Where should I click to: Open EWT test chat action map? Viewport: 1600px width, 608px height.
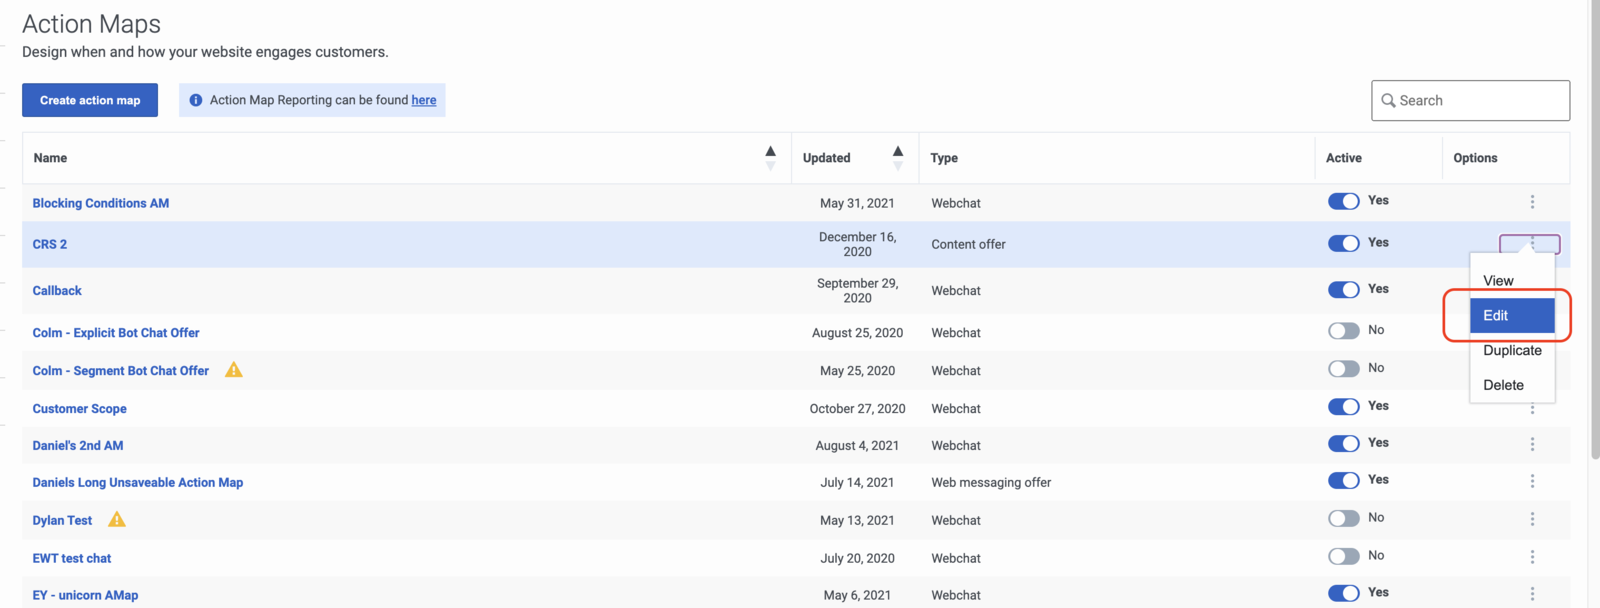[72, 558]
